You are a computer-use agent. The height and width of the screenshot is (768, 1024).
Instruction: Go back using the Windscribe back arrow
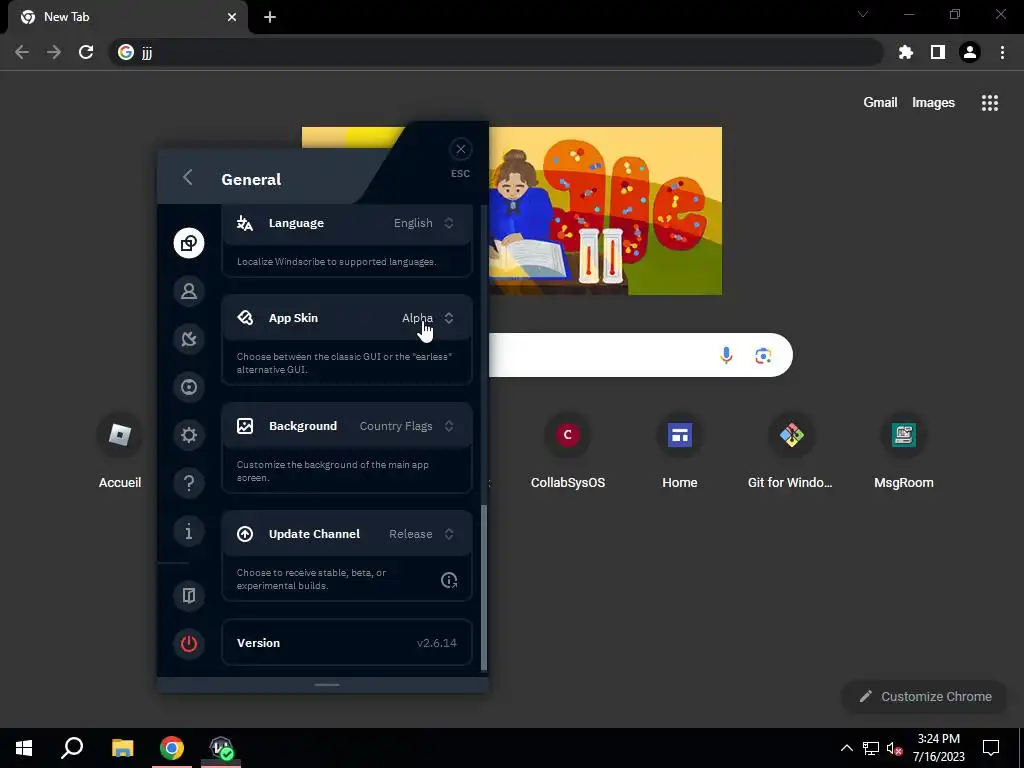click(x=187, y=177)
